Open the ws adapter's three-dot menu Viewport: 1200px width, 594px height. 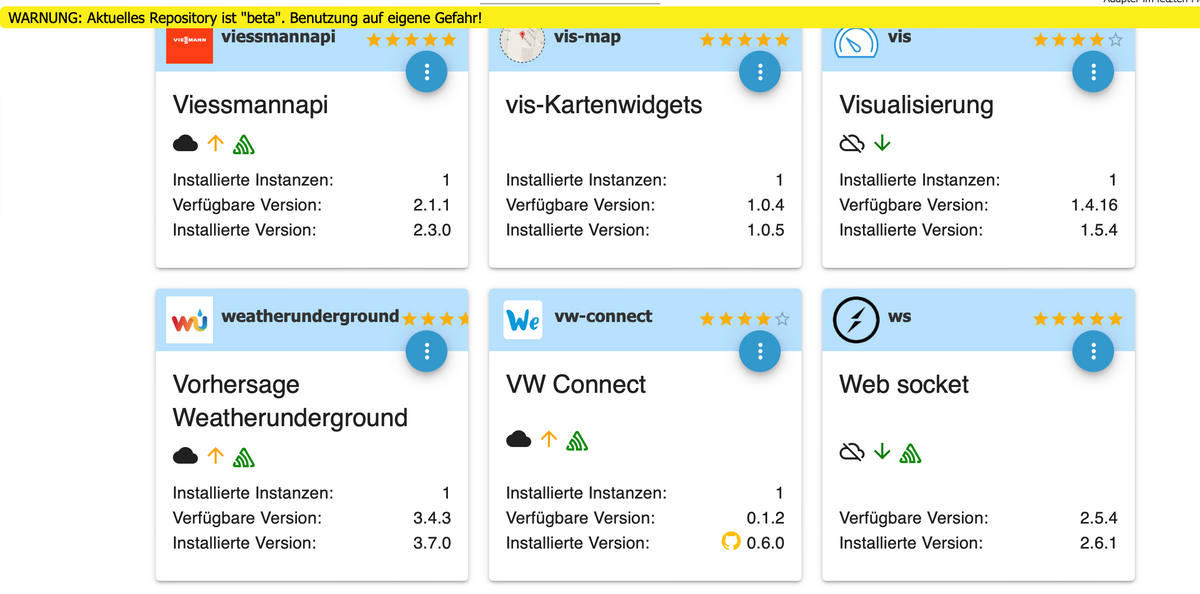[1093, 351]
